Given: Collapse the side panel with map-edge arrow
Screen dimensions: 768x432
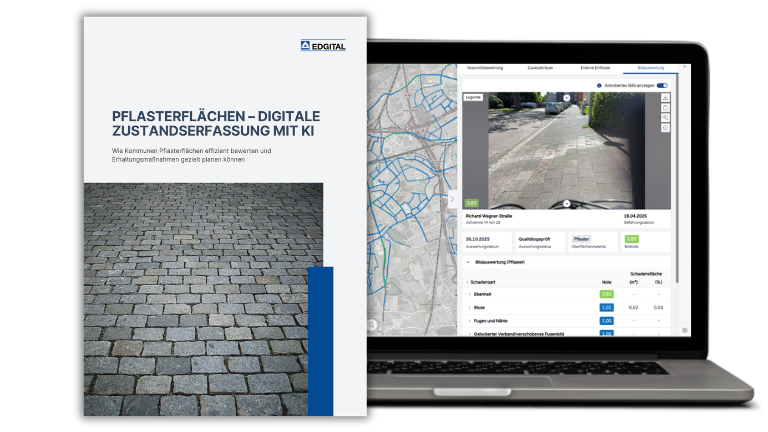Looking at the screenshot, I should pyautogui.click(x=453, y=199).
